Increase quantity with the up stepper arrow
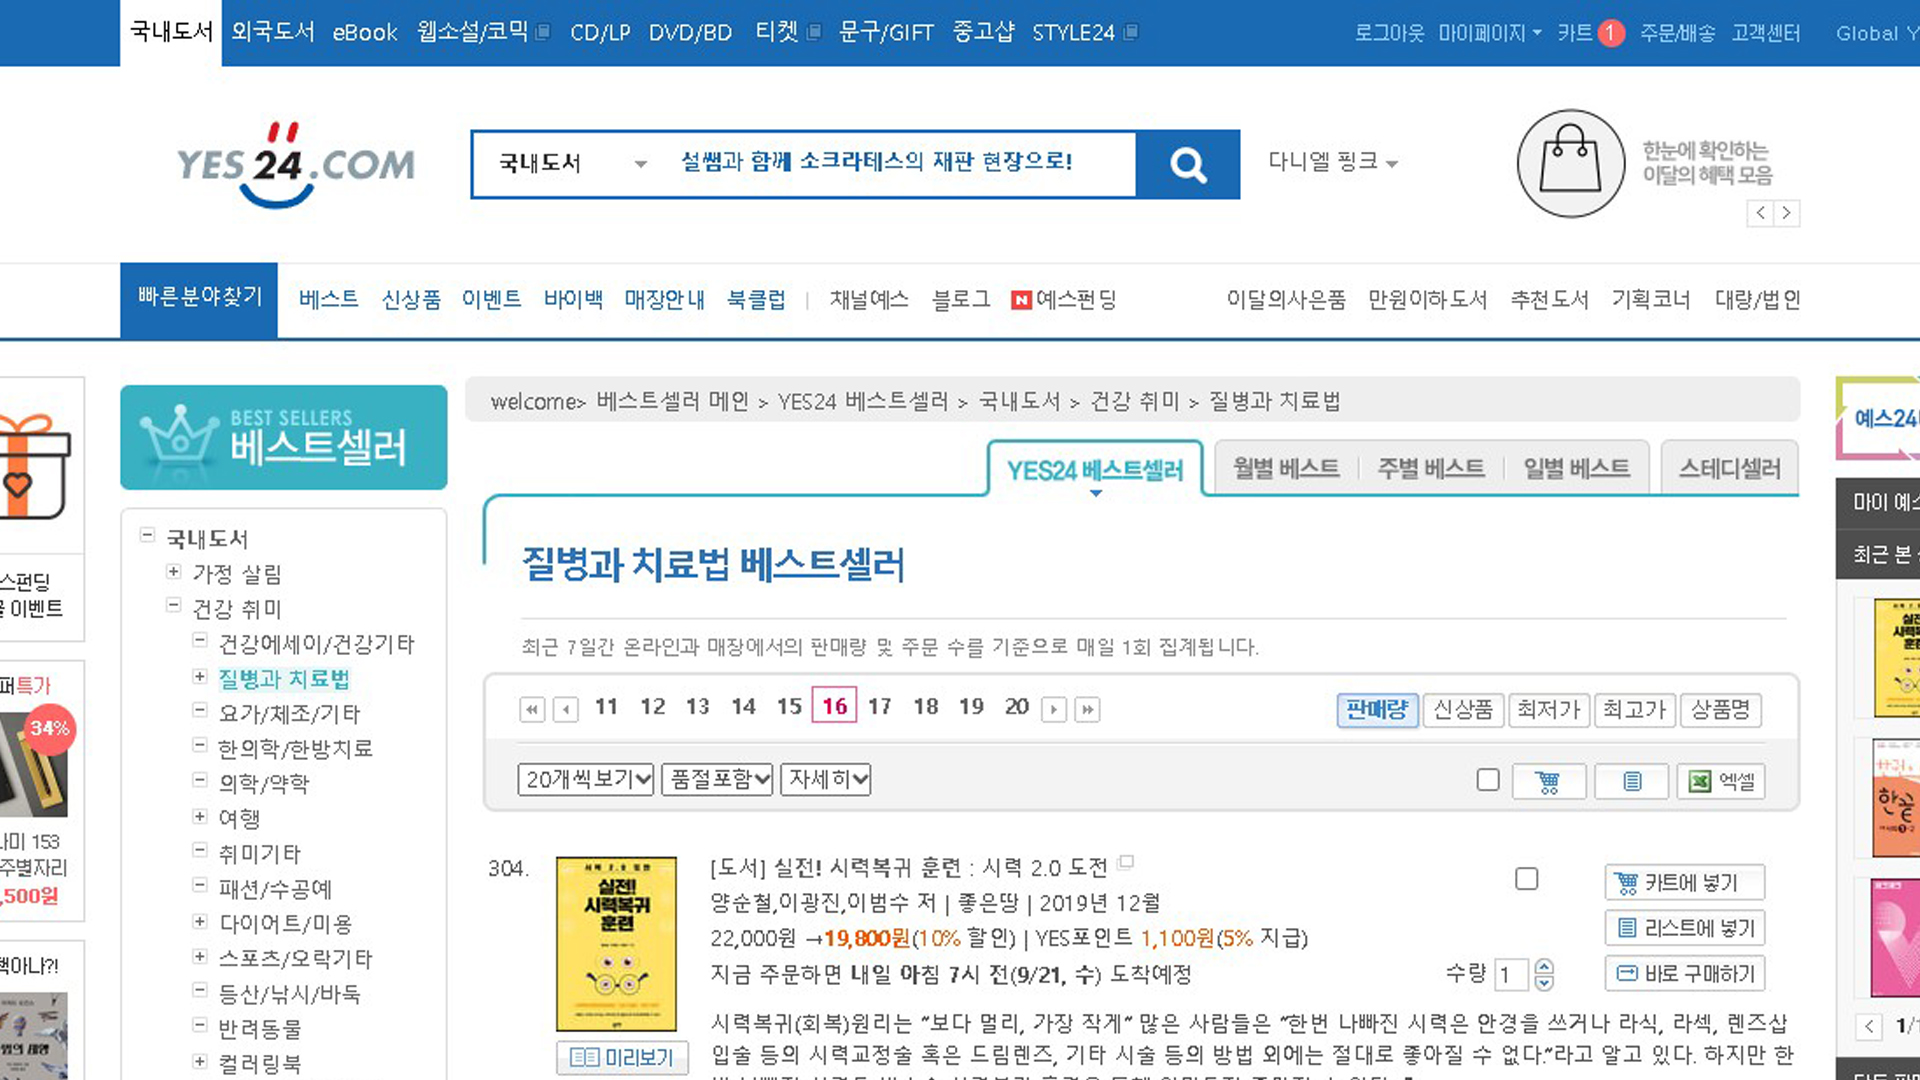Viewport: 1920px width, 1080px height. [x=1544, y=966]
